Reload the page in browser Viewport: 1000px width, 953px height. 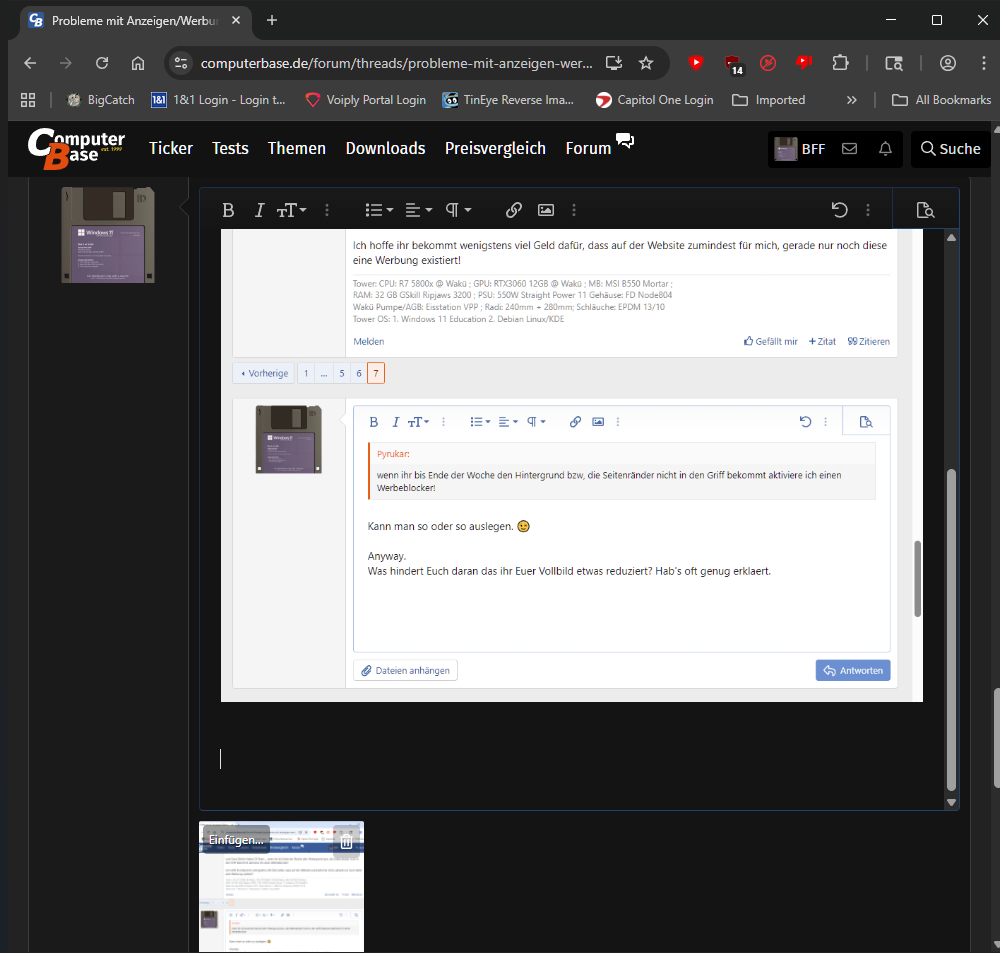click(102, 63)
